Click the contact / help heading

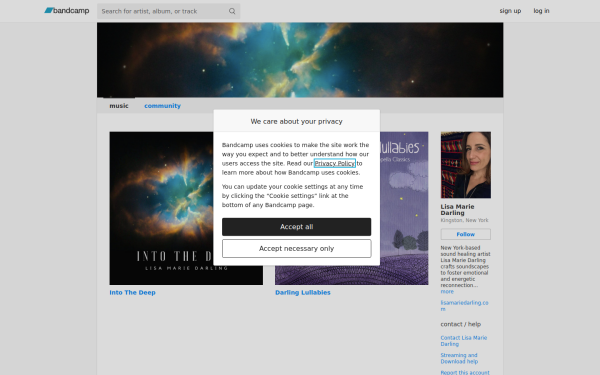pos(461,324)
